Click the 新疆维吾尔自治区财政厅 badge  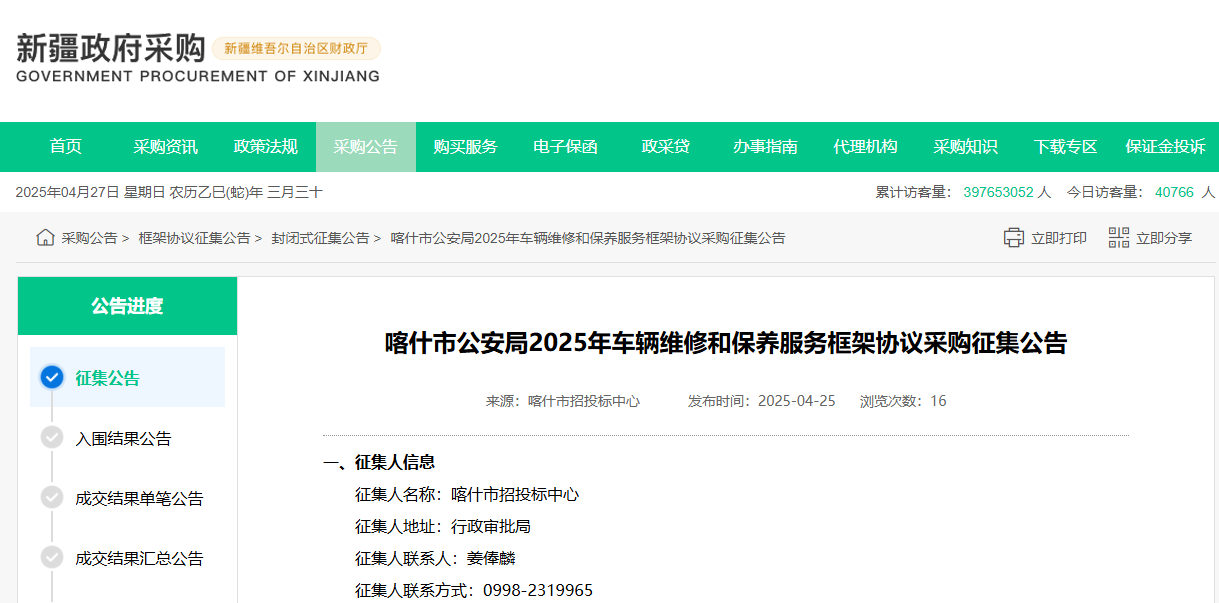pos(296,48)
